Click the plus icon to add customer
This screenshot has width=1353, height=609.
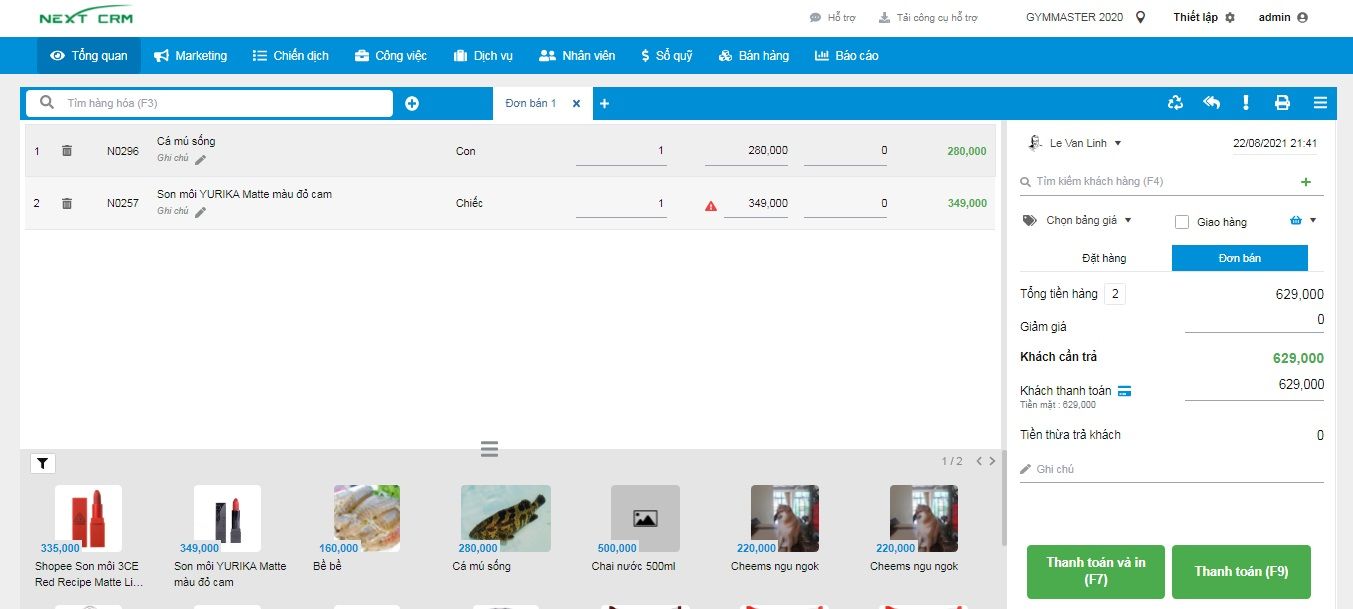1305,182
